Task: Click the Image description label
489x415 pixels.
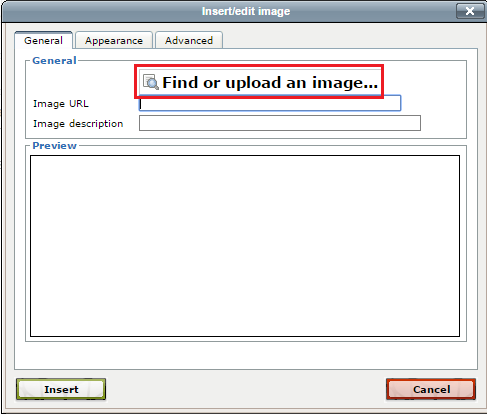Action: 78,124
